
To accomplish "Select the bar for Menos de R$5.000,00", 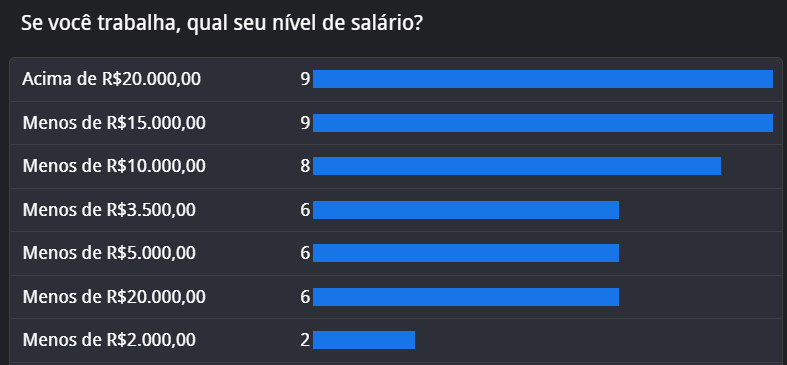I will click(x=466, y=253).
